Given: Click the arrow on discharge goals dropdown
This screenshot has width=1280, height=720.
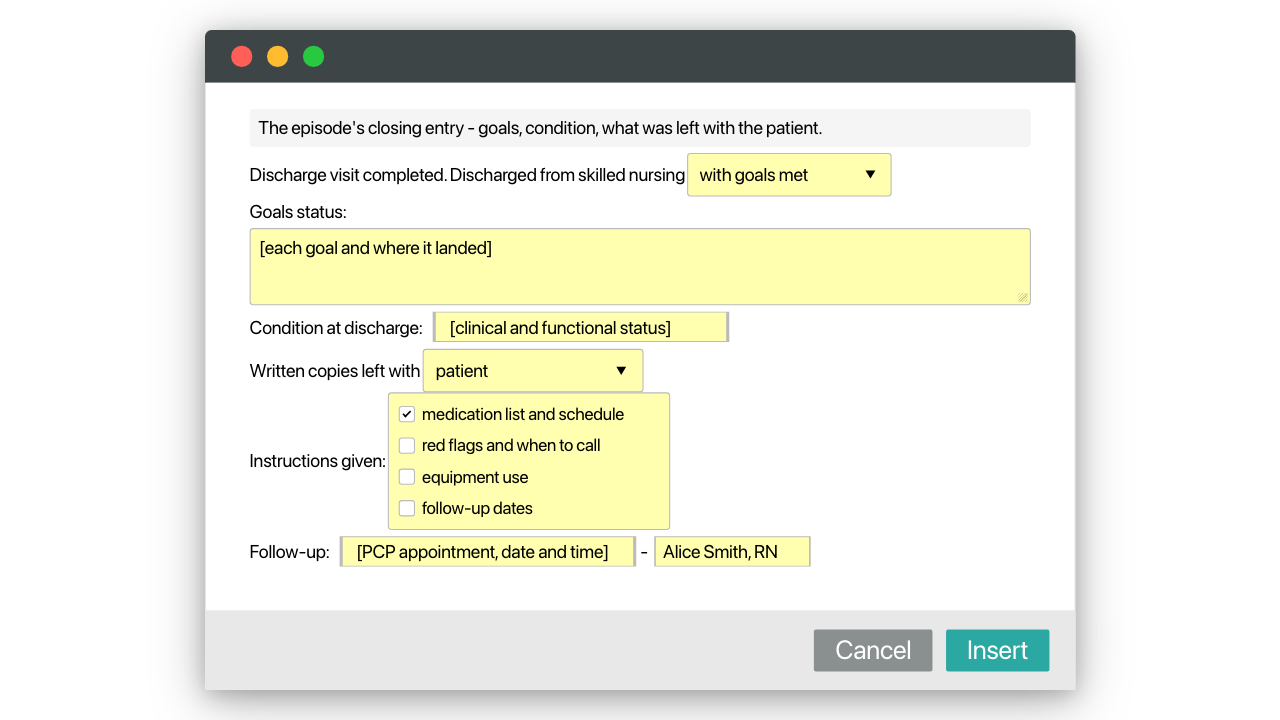Looking at the screenshot, I should 870,175.
